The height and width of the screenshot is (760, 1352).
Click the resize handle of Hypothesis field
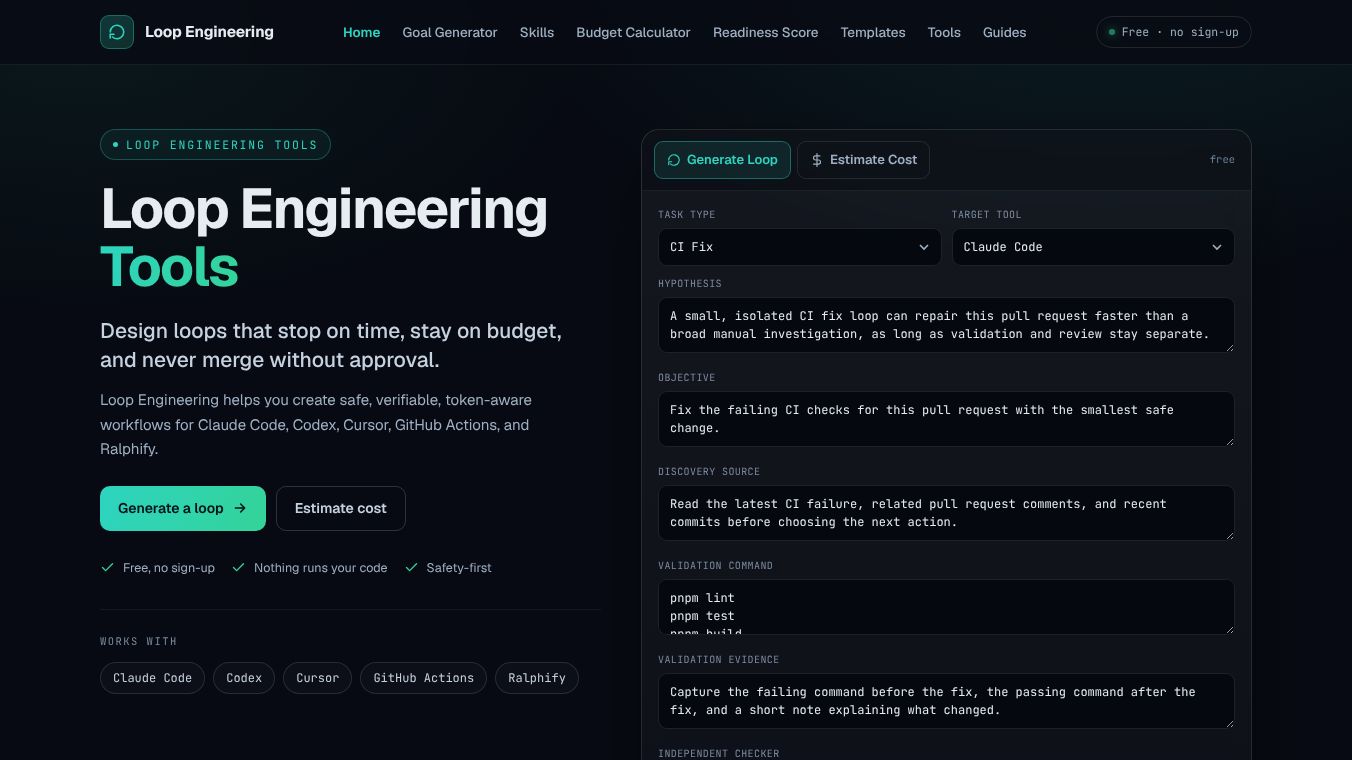tap(1228, 346)
